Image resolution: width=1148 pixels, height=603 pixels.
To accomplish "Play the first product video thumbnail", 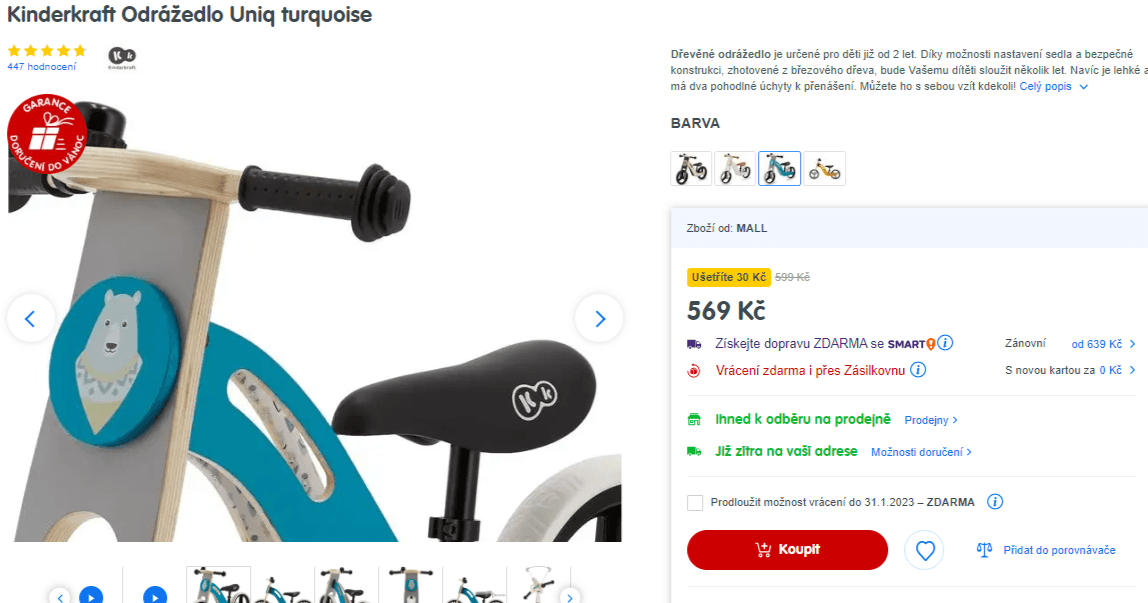I will (91, 596).
